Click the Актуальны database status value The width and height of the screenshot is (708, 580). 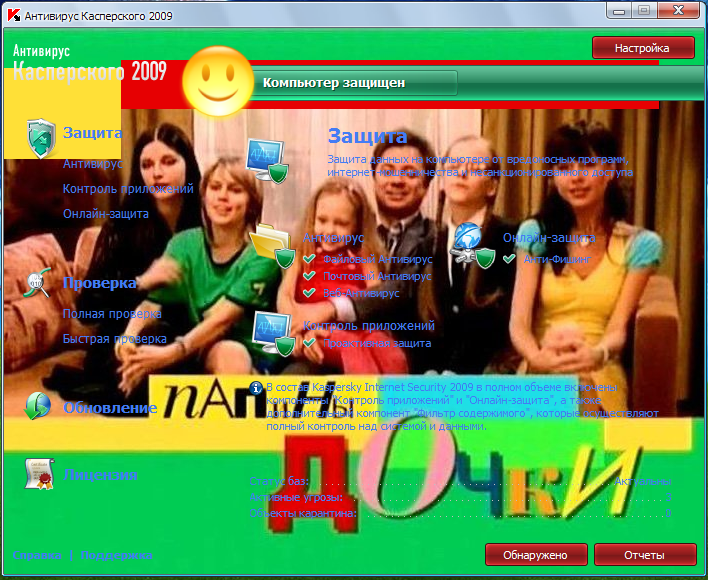point(643,481)
